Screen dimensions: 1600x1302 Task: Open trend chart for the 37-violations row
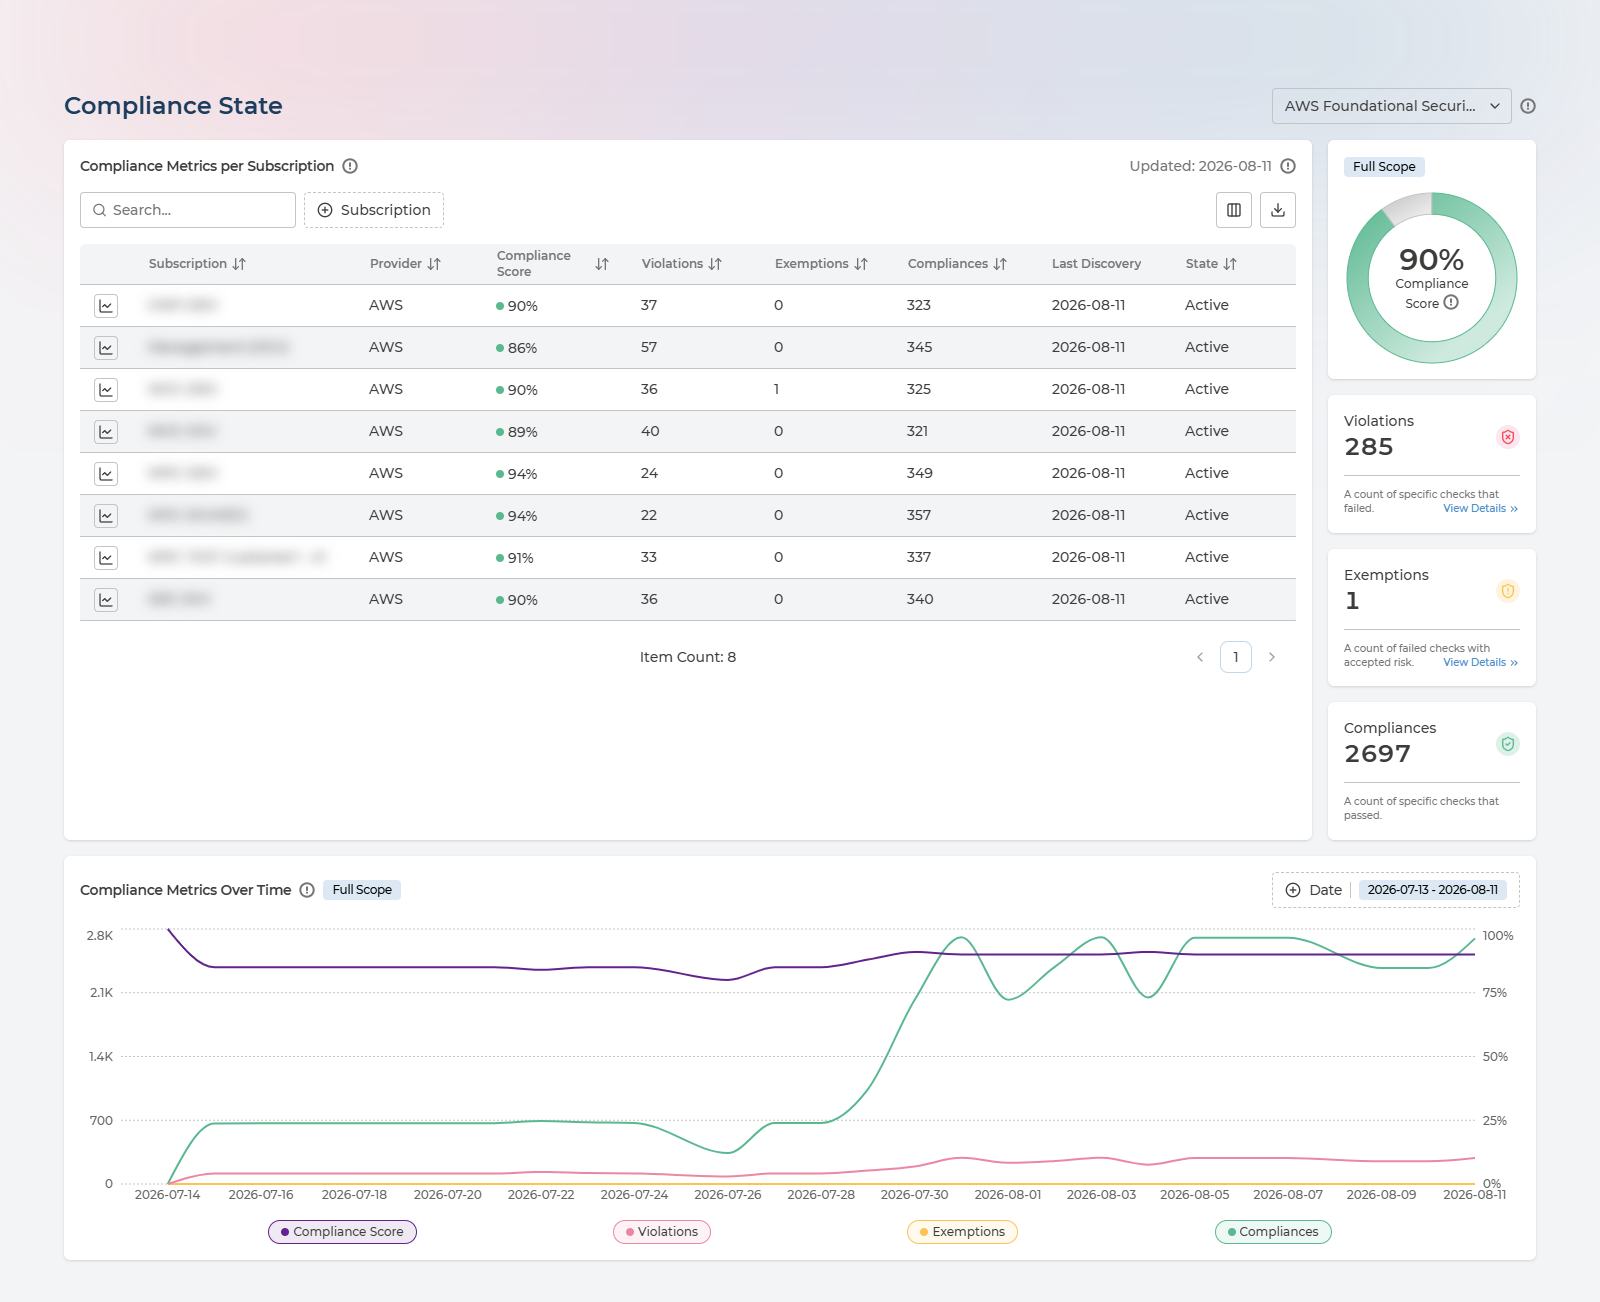click(x=106, y=306)
